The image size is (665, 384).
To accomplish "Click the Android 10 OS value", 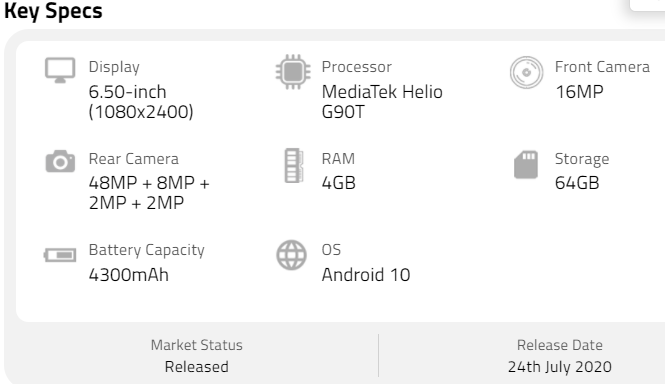I will click(x=366, y=275).
